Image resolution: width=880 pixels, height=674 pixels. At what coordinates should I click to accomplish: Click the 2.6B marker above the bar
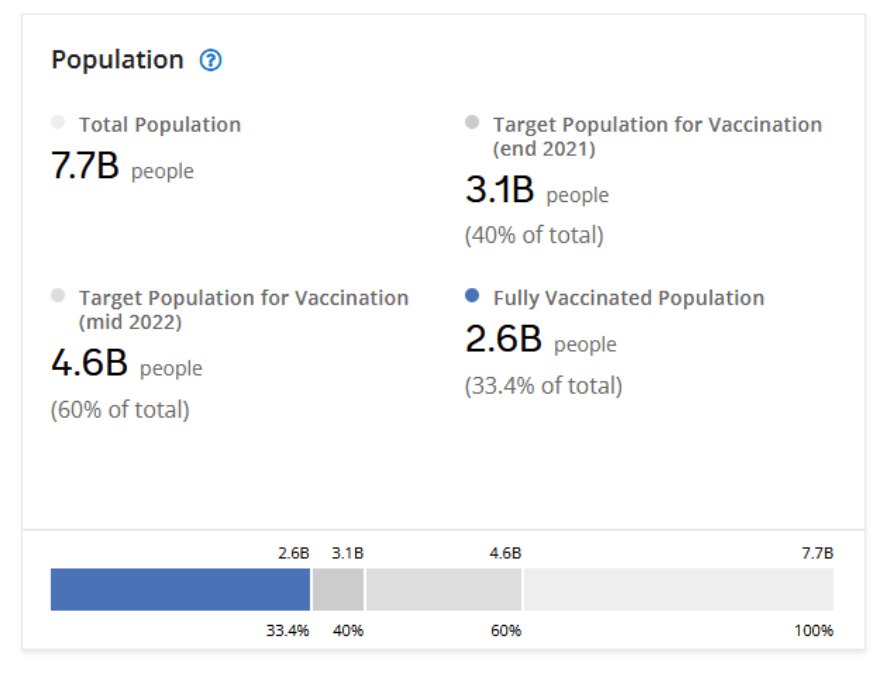point(293,553)
